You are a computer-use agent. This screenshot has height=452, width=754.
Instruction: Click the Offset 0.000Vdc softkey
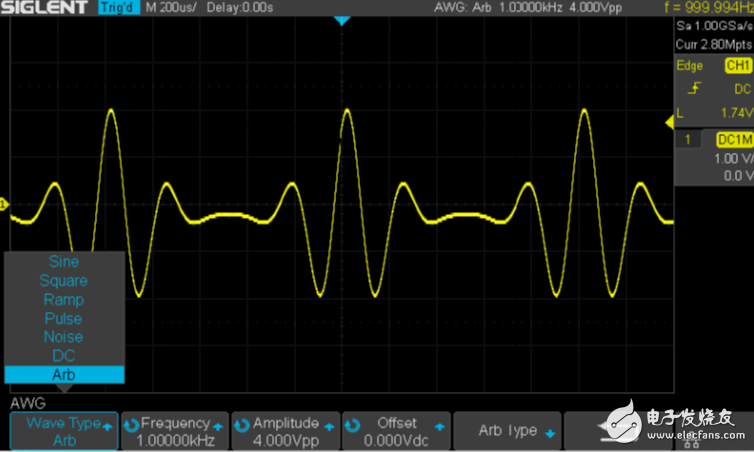(x=396, y=432)
